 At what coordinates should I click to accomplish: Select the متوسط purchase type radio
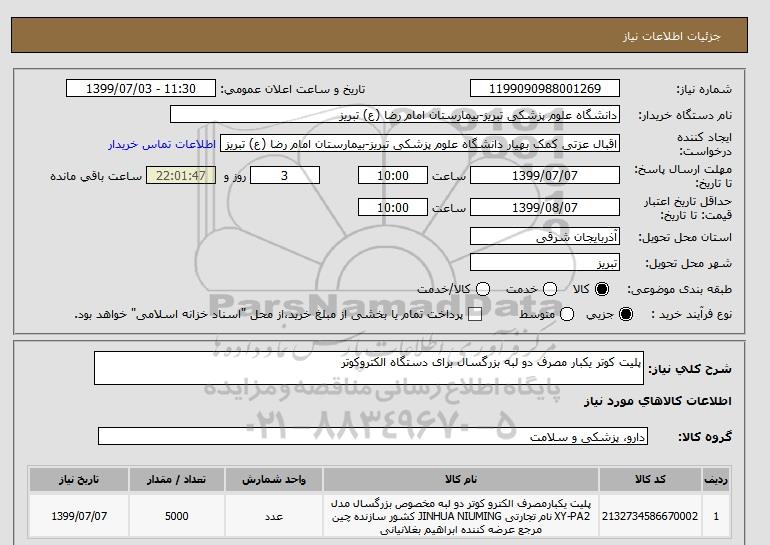click(x=567, y=314)
